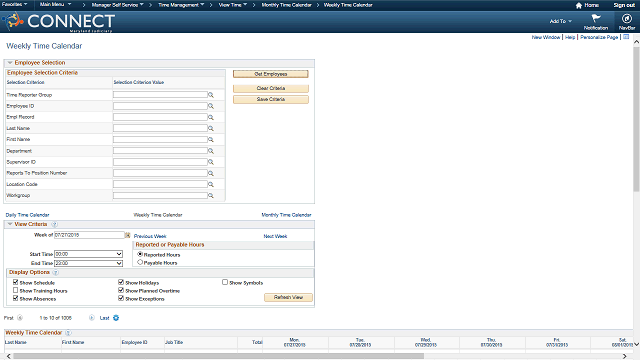Open NavBar compass icon

(627, 18)
